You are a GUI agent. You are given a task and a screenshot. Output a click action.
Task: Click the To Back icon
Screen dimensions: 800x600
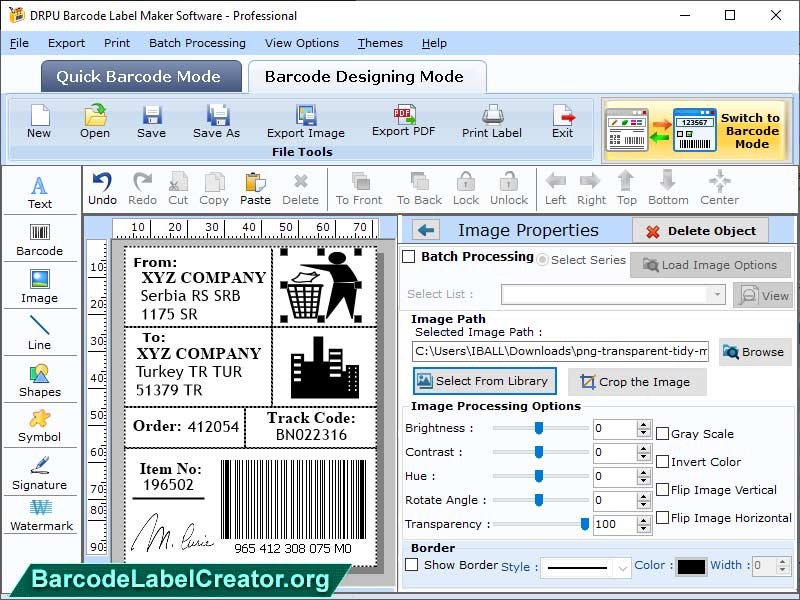(419, 189)
